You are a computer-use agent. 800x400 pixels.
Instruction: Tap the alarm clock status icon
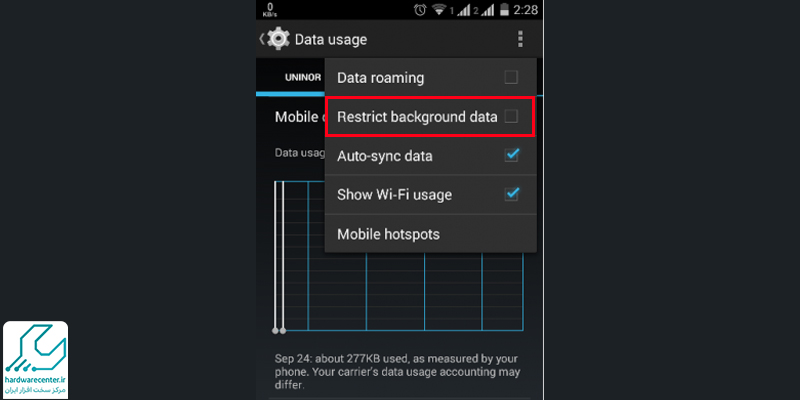click(420, 10)
